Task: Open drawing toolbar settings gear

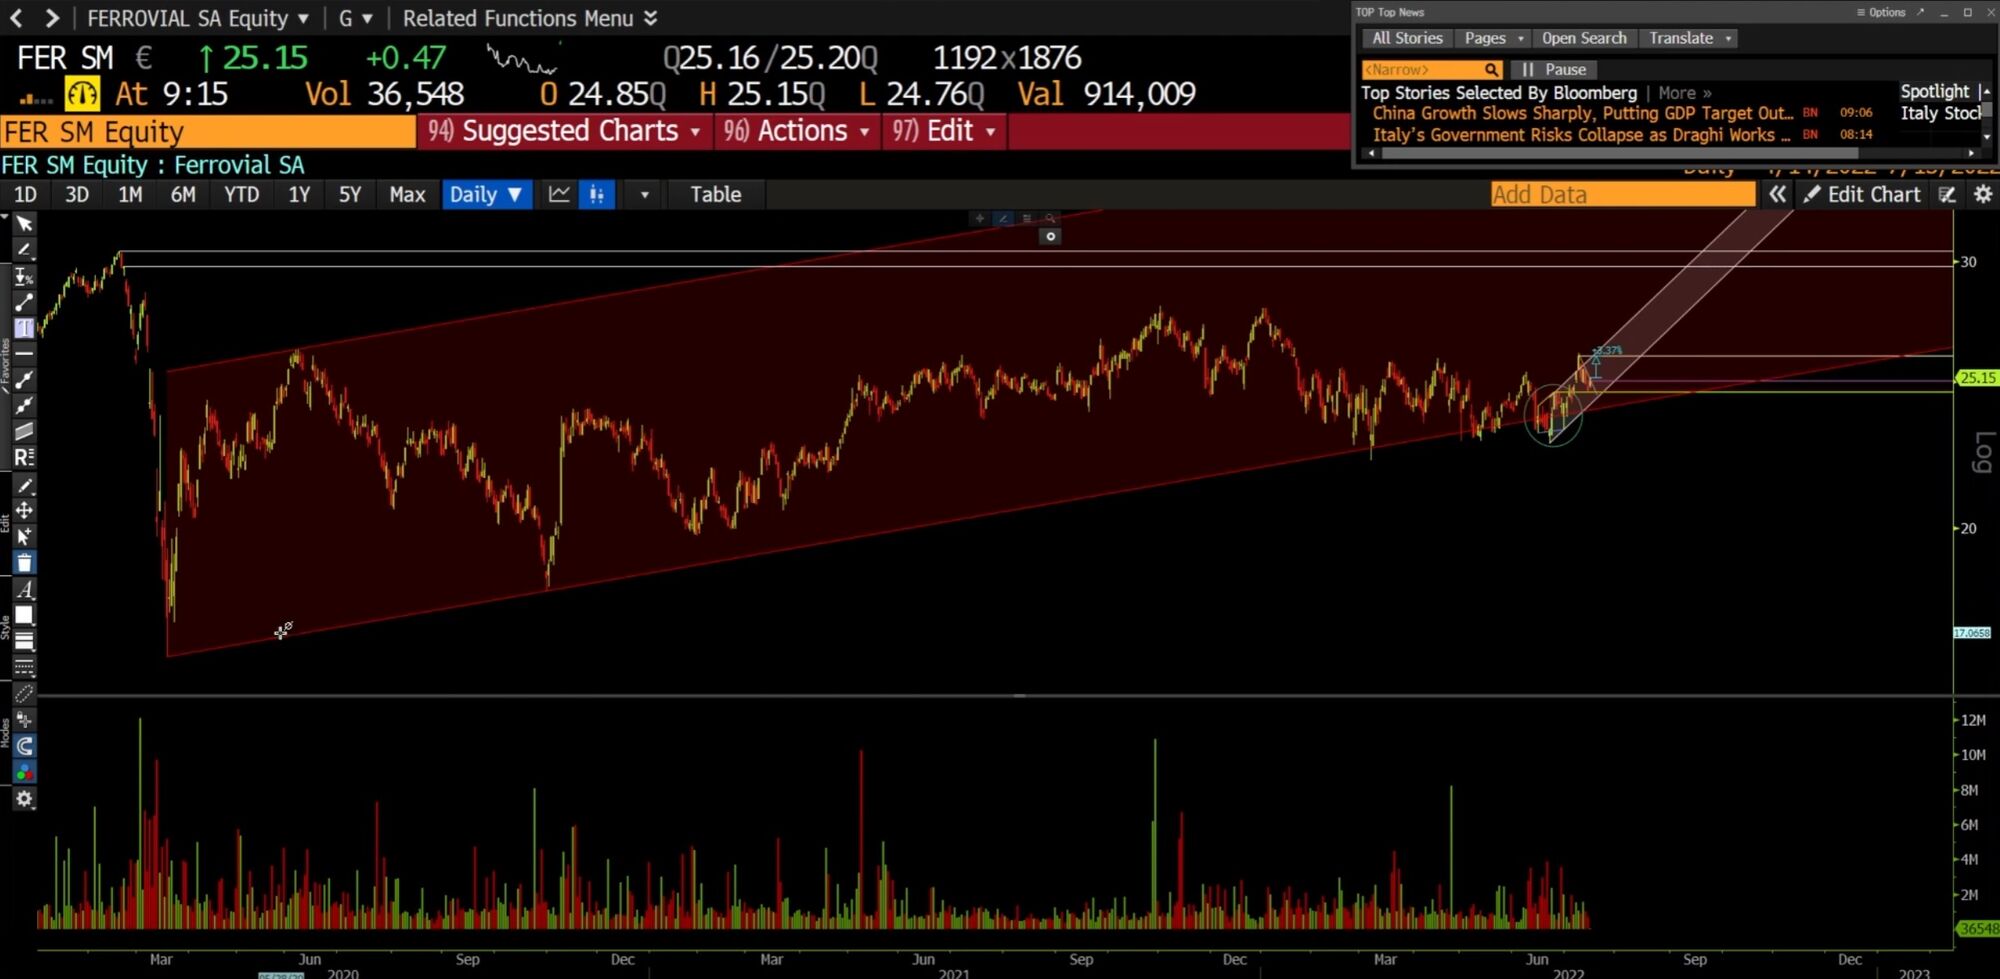Action: (24, 798)
